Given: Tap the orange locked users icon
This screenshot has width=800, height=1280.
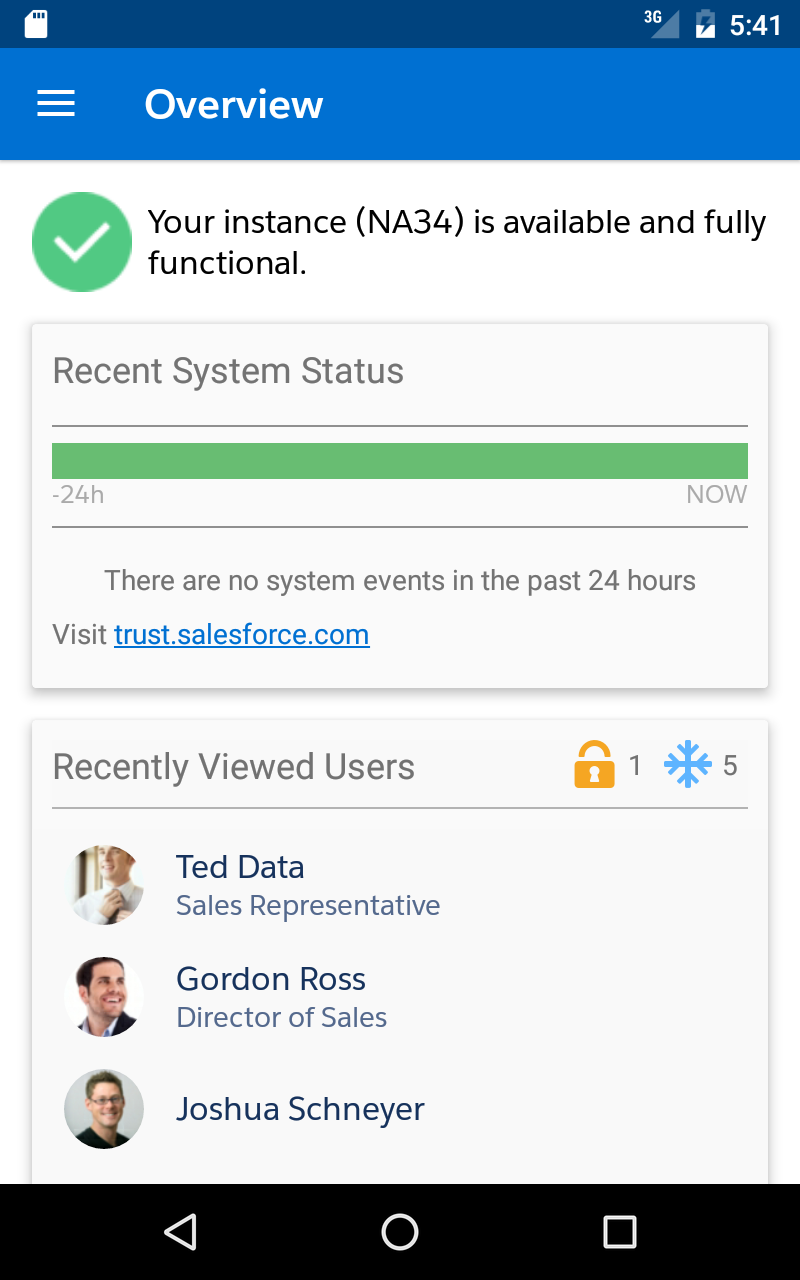Looking at the screenshot, I should click(x=594, y=766).
